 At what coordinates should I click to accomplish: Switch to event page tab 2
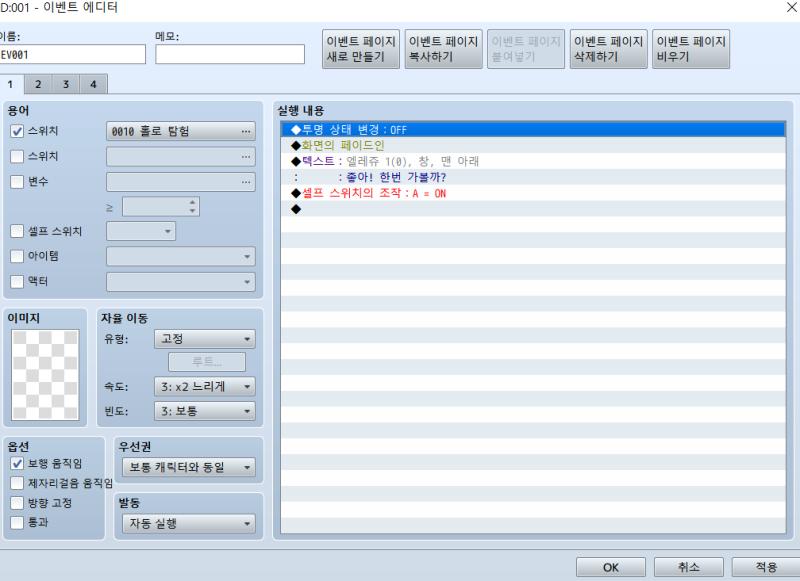point(38,84)
